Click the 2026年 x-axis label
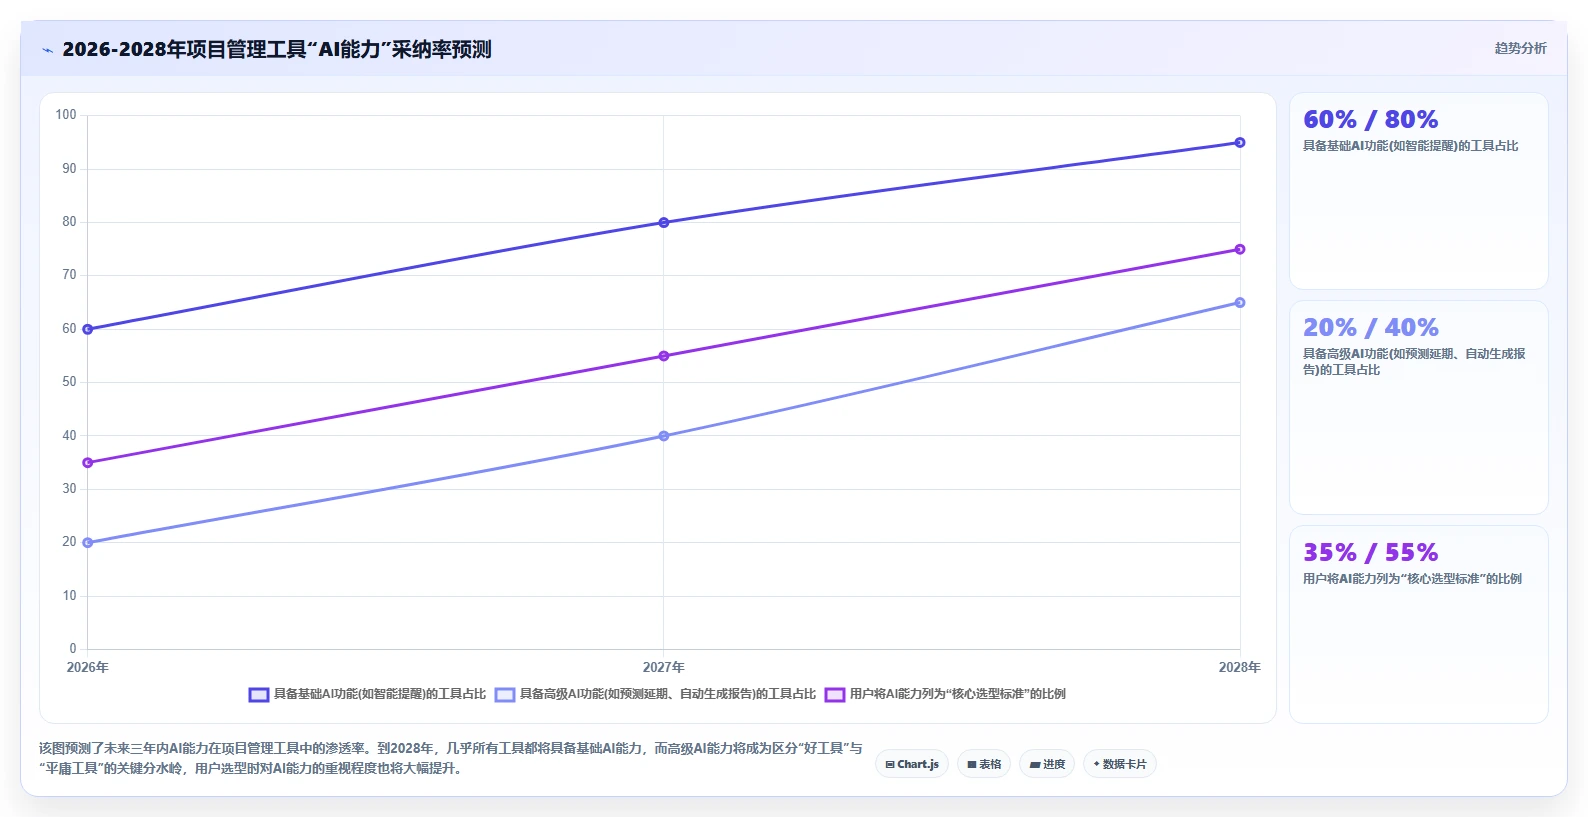 point(88,667)
